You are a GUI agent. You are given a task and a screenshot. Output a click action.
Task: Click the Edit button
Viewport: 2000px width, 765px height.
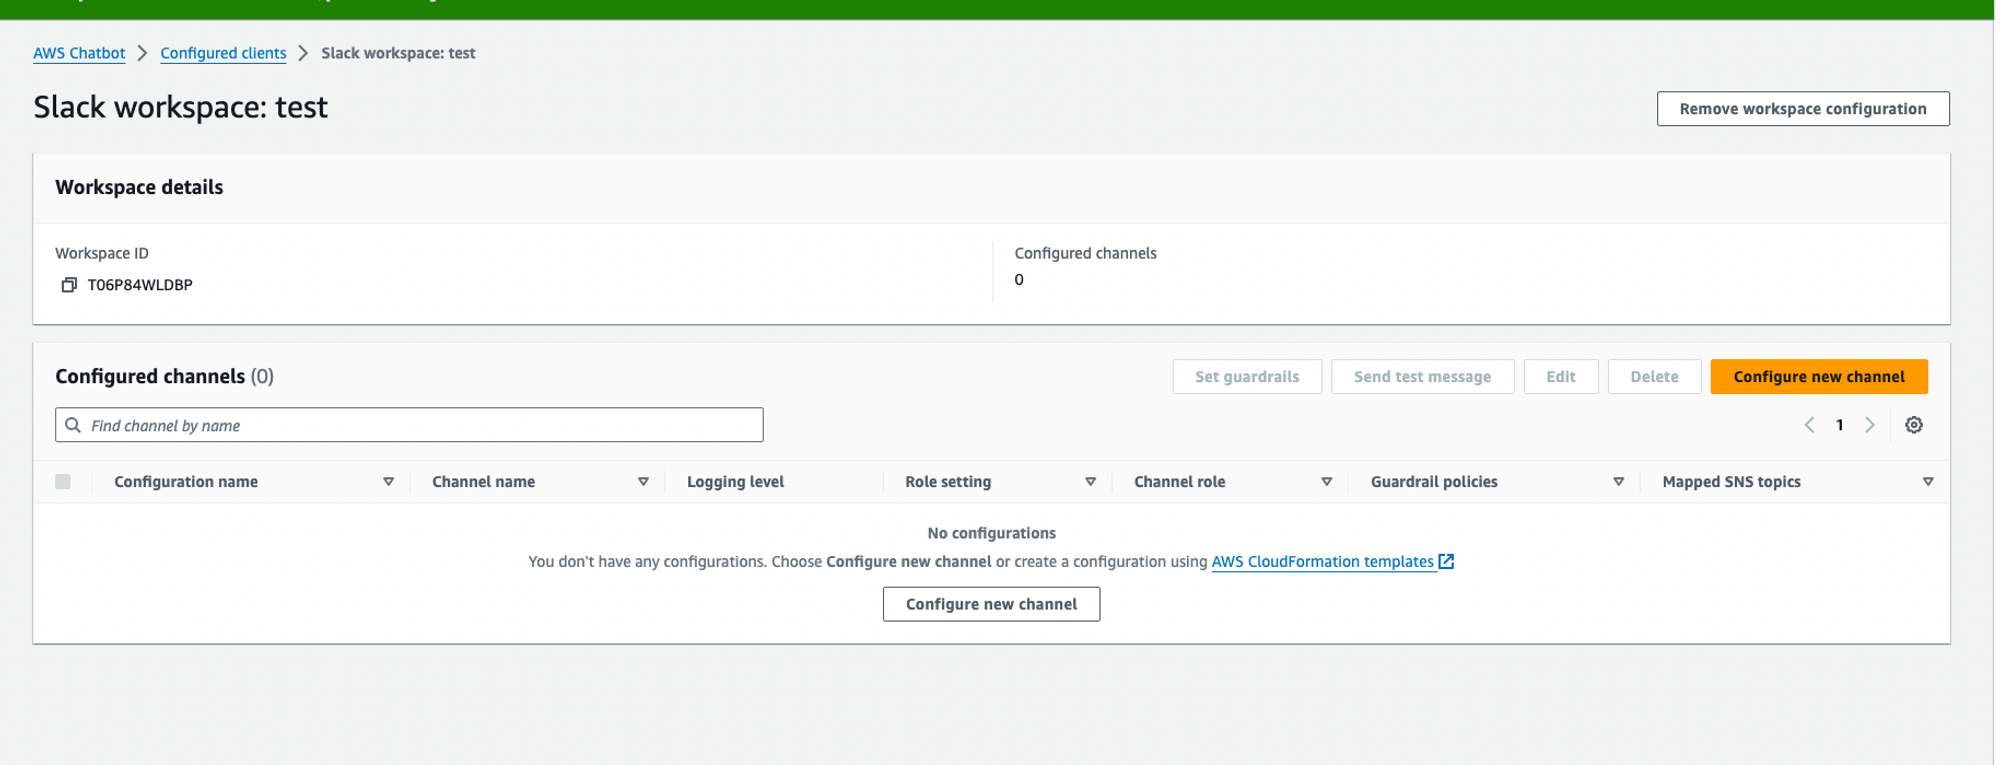coord(1560,377)
